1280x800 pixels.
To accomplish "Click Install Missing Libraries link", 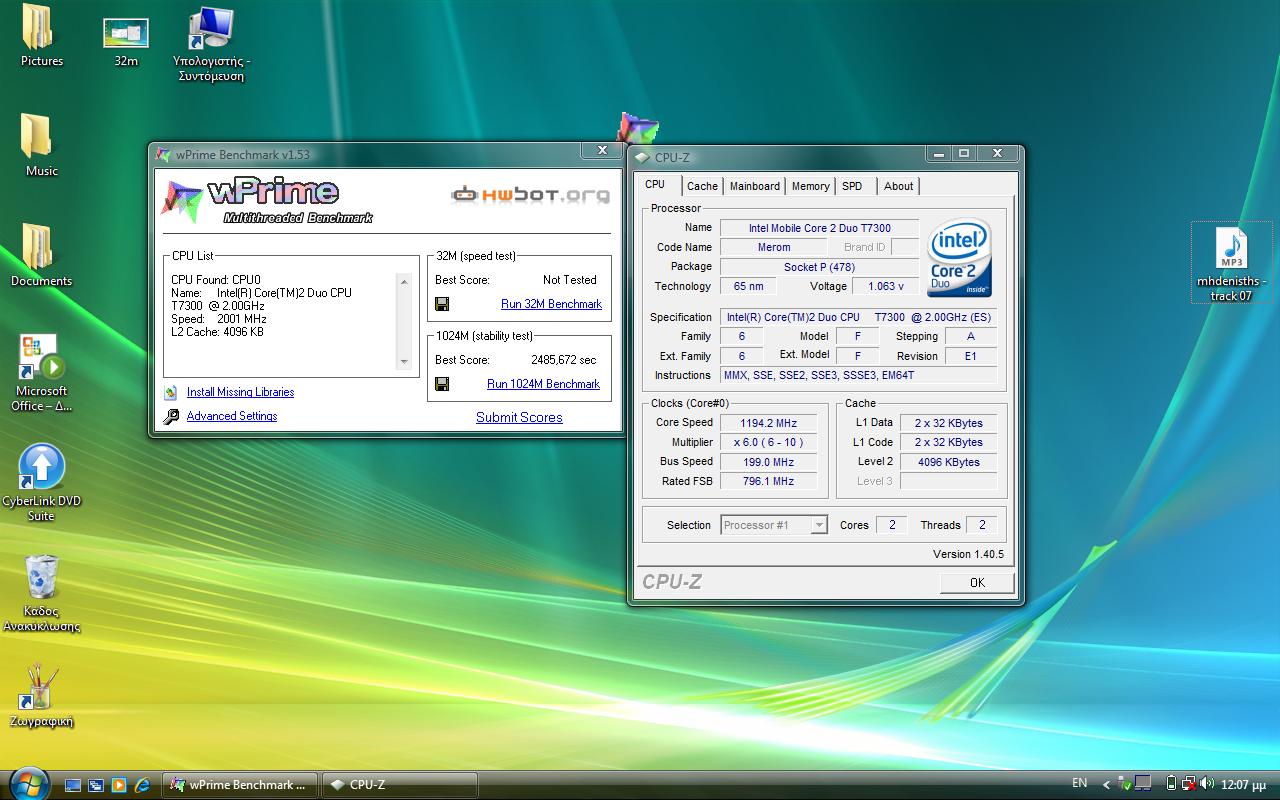I will [240, 393].
